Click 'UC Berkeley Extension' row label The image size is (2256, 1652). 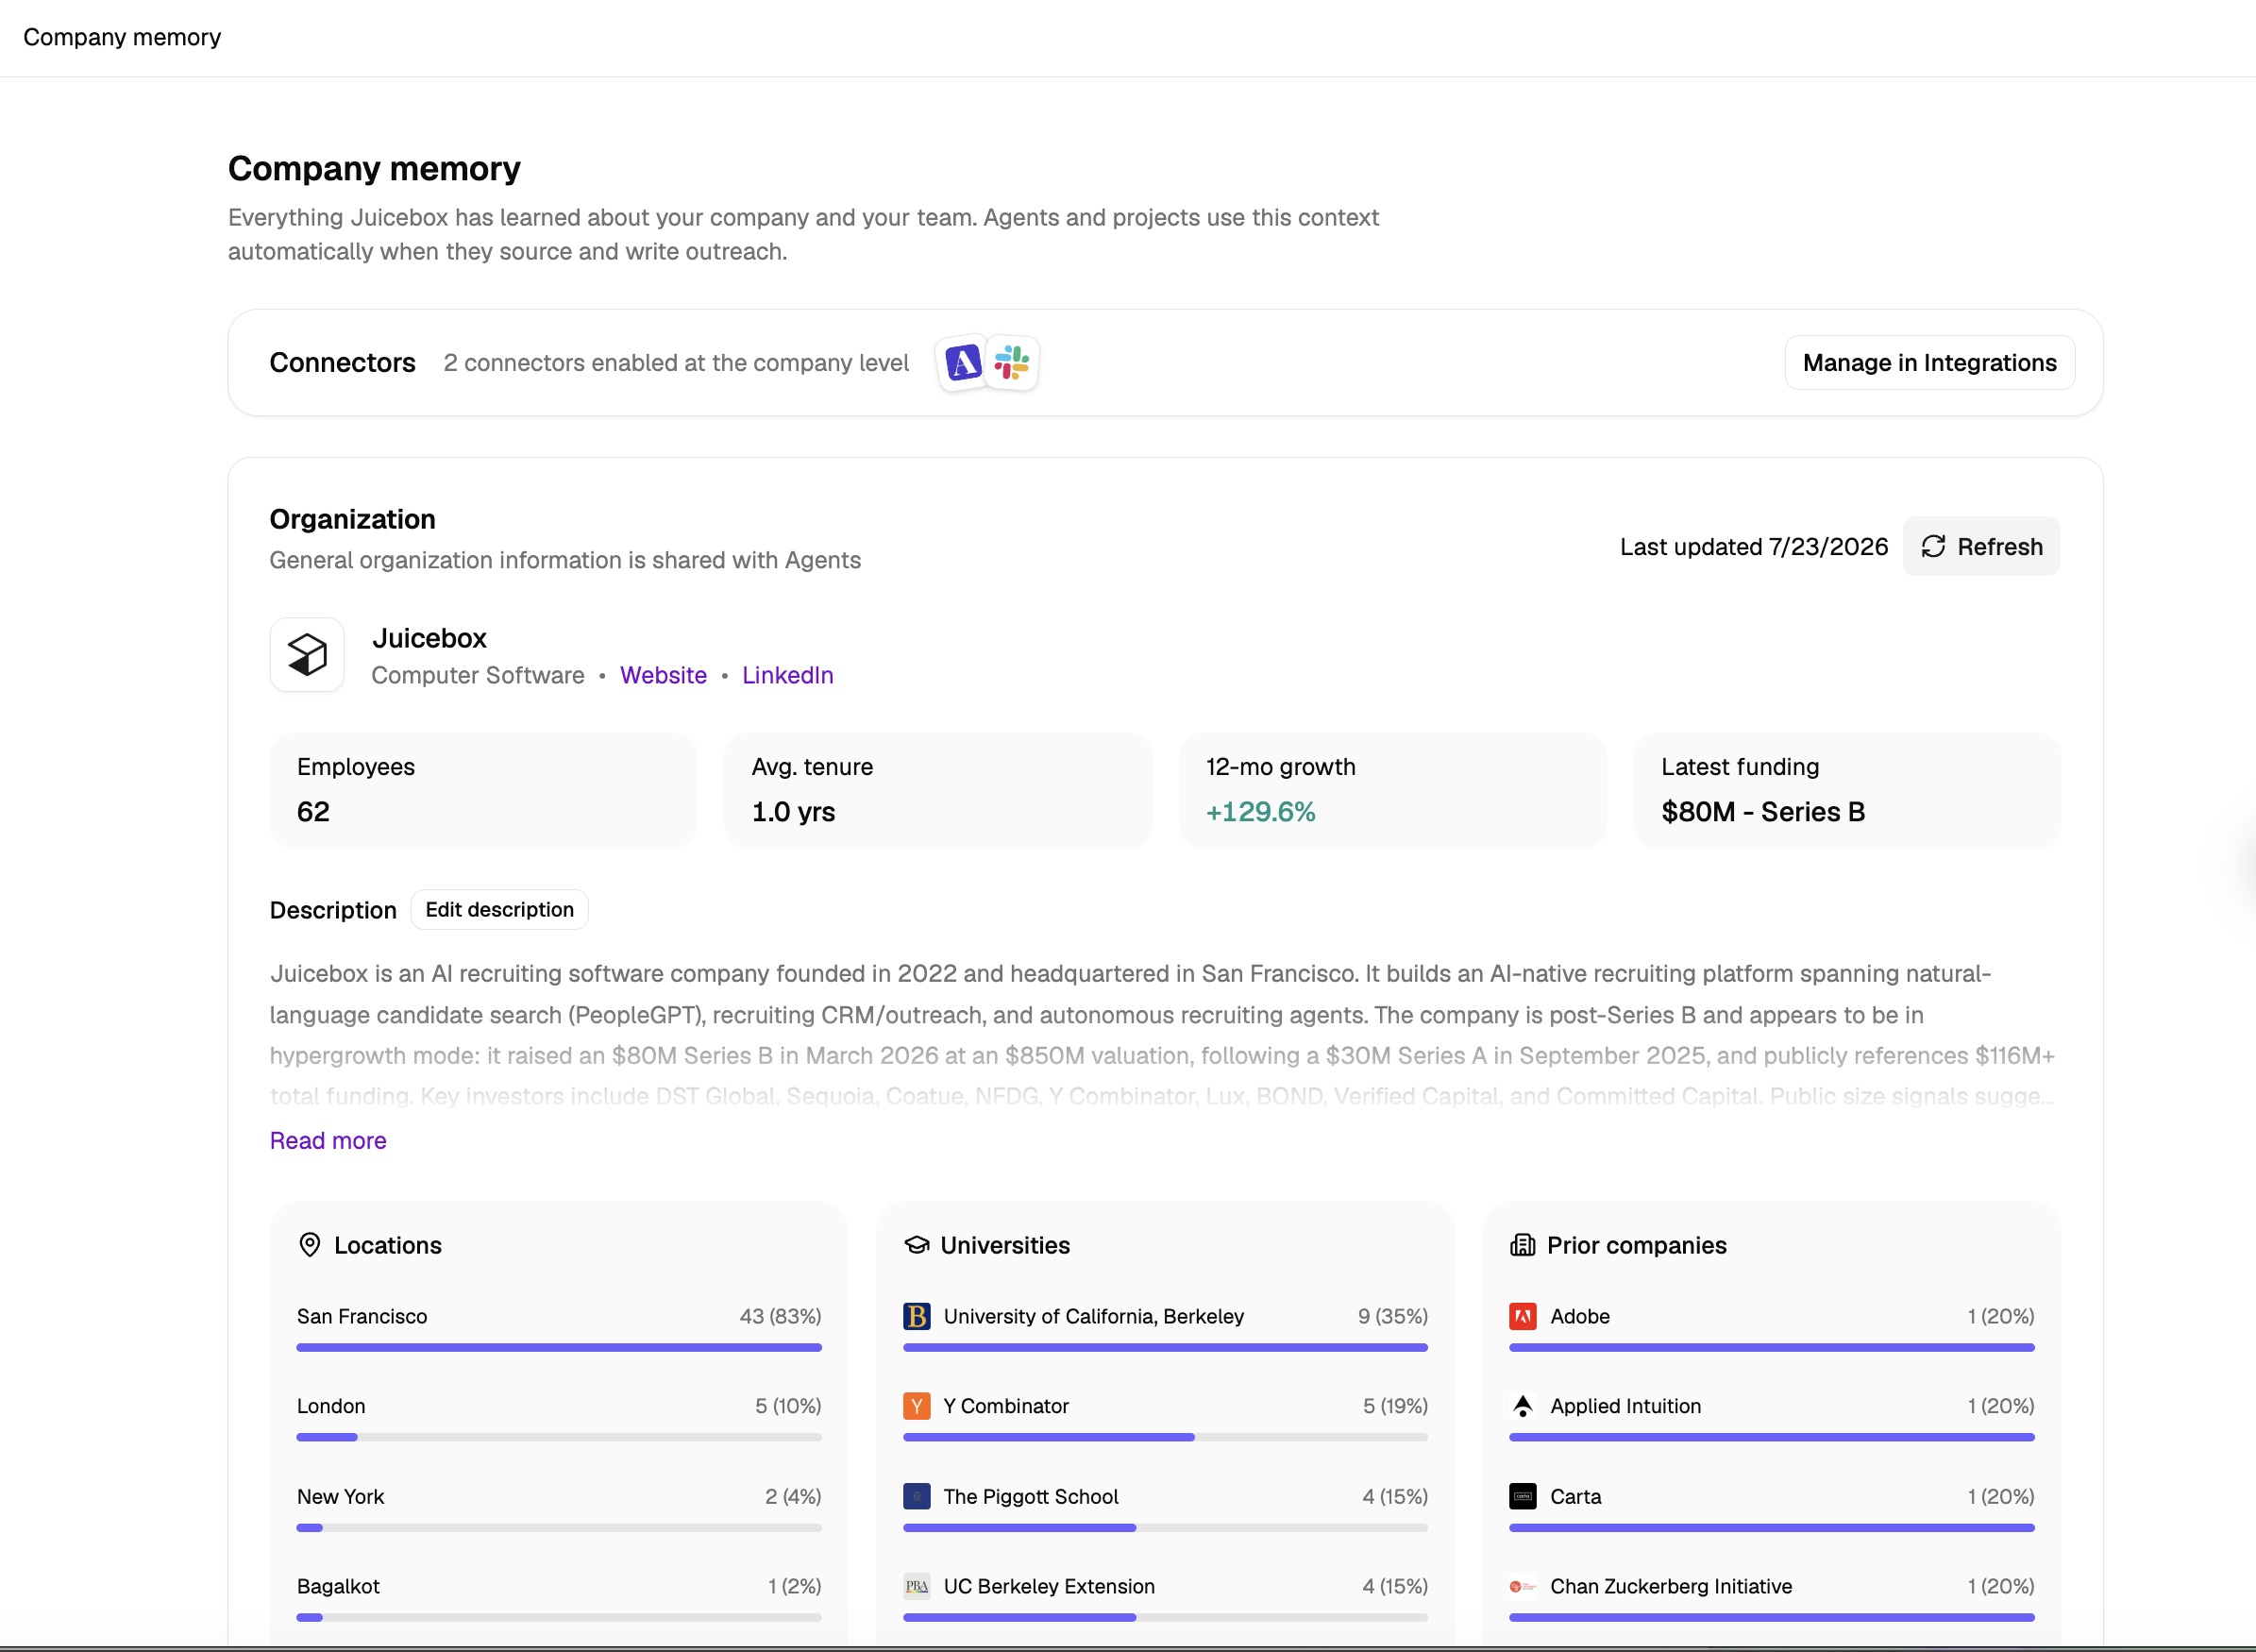(x=1049, y=1586)
